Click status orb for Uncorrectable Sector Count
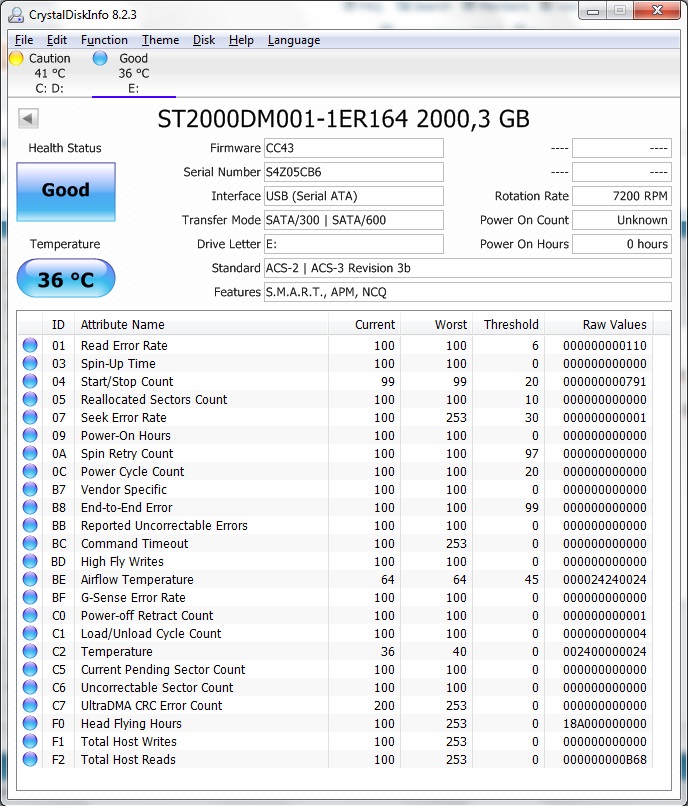The height and width of the screenshot is (810, 690). [30, 687]
